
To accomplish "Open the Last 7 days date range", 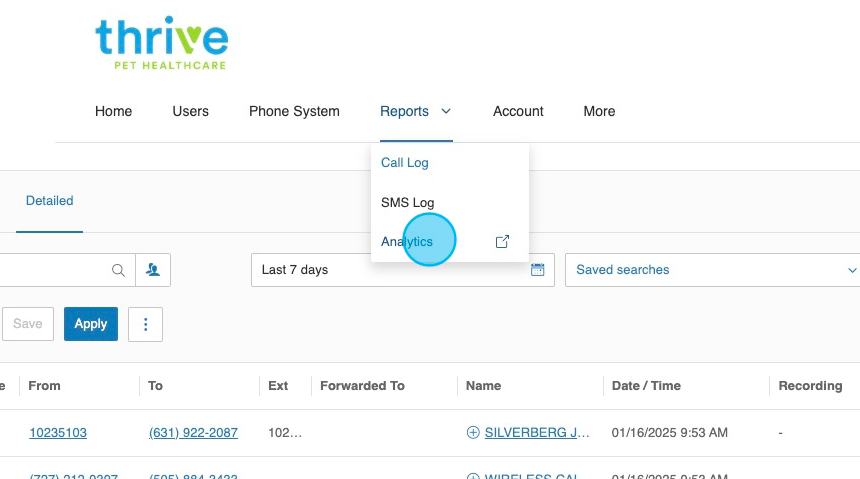I will pos(390,270).
